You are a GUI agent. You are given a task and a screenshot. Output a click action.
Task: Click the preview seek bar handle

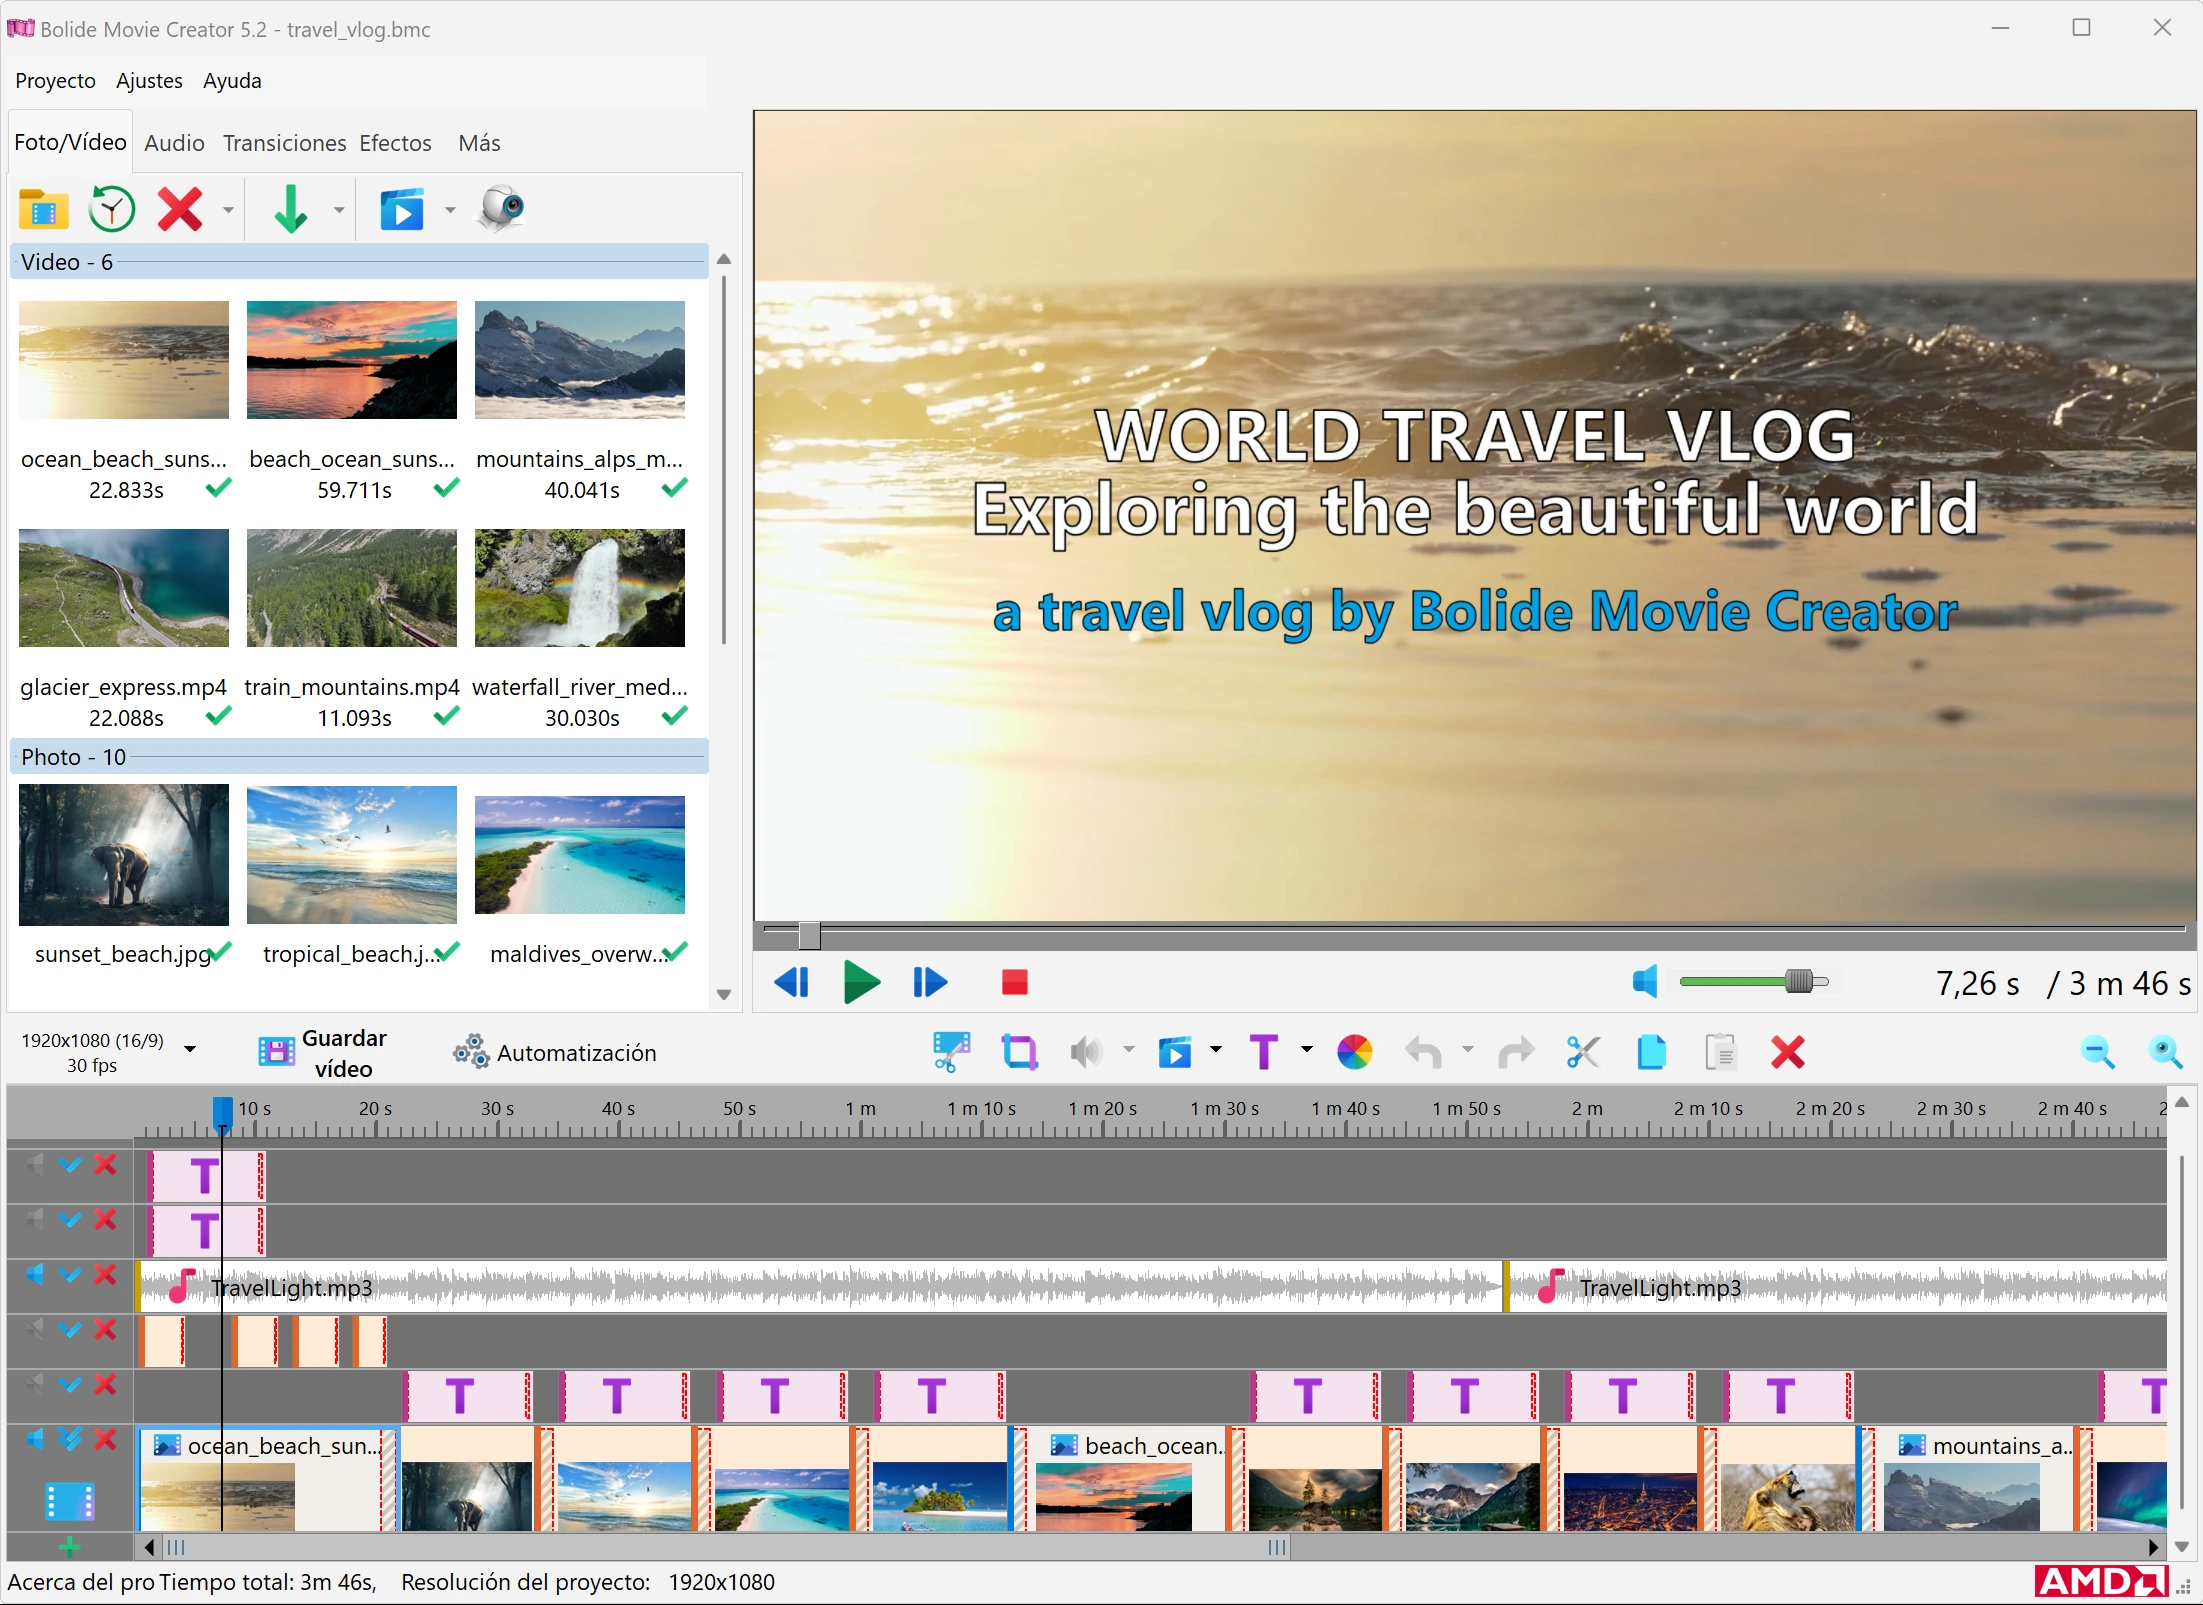[809, 935]
